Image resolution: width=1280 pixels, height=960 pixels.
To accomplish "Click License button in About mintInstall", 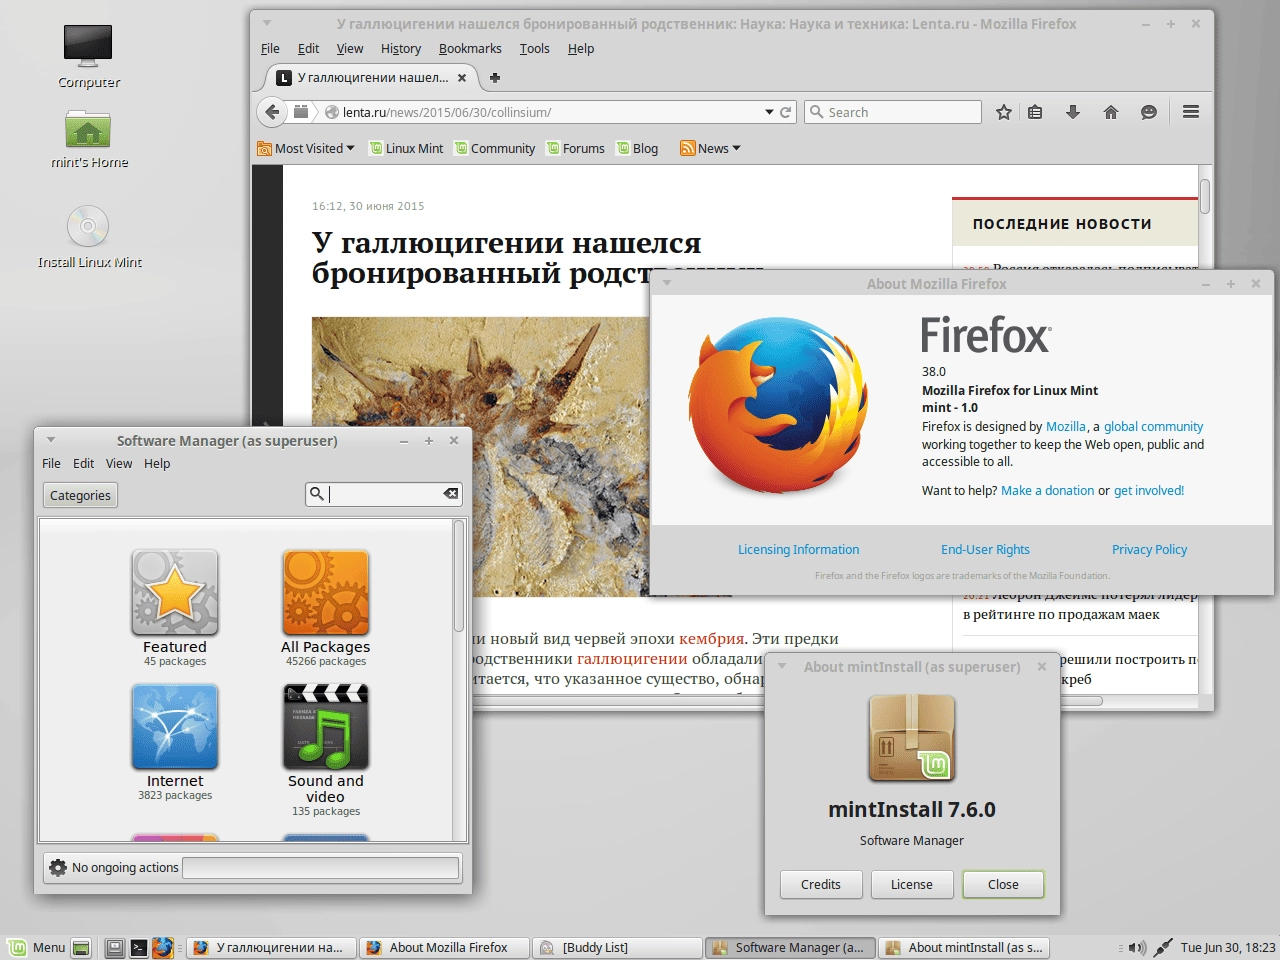I will (x=911, y=884).
